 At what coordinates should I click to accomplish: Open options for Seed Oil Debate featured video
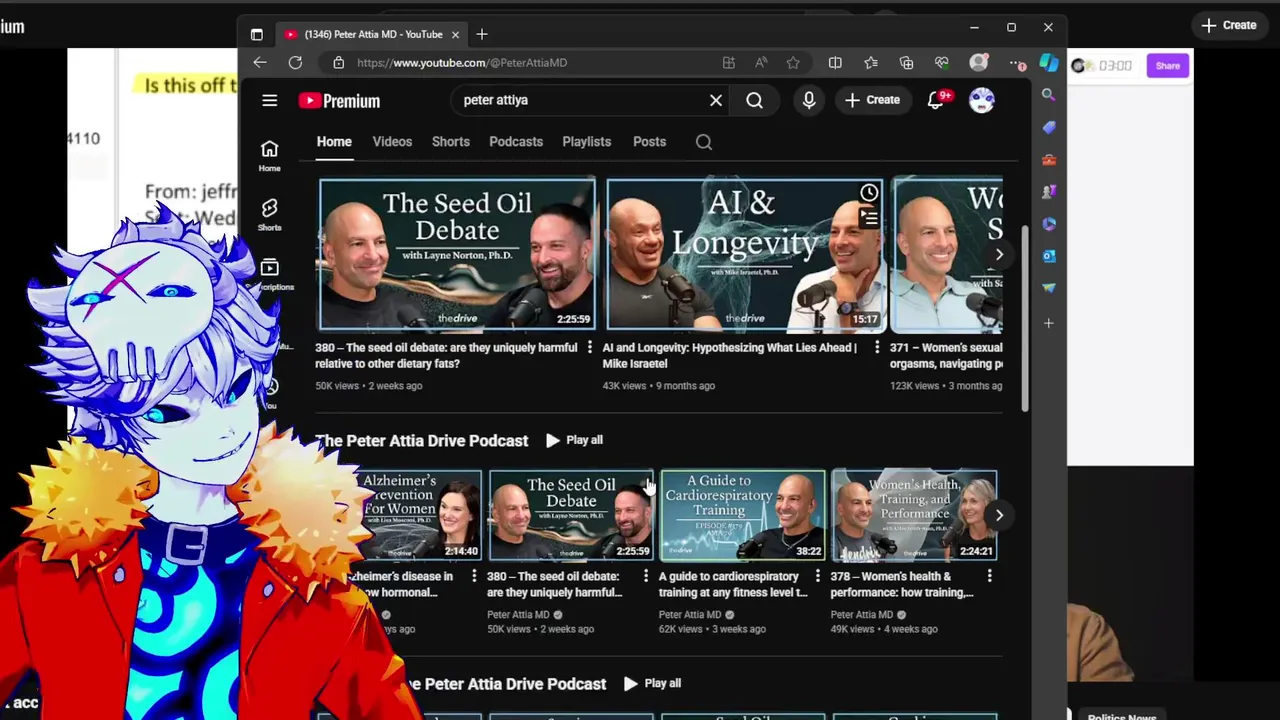pyautogui.click(x=589, y=348)
